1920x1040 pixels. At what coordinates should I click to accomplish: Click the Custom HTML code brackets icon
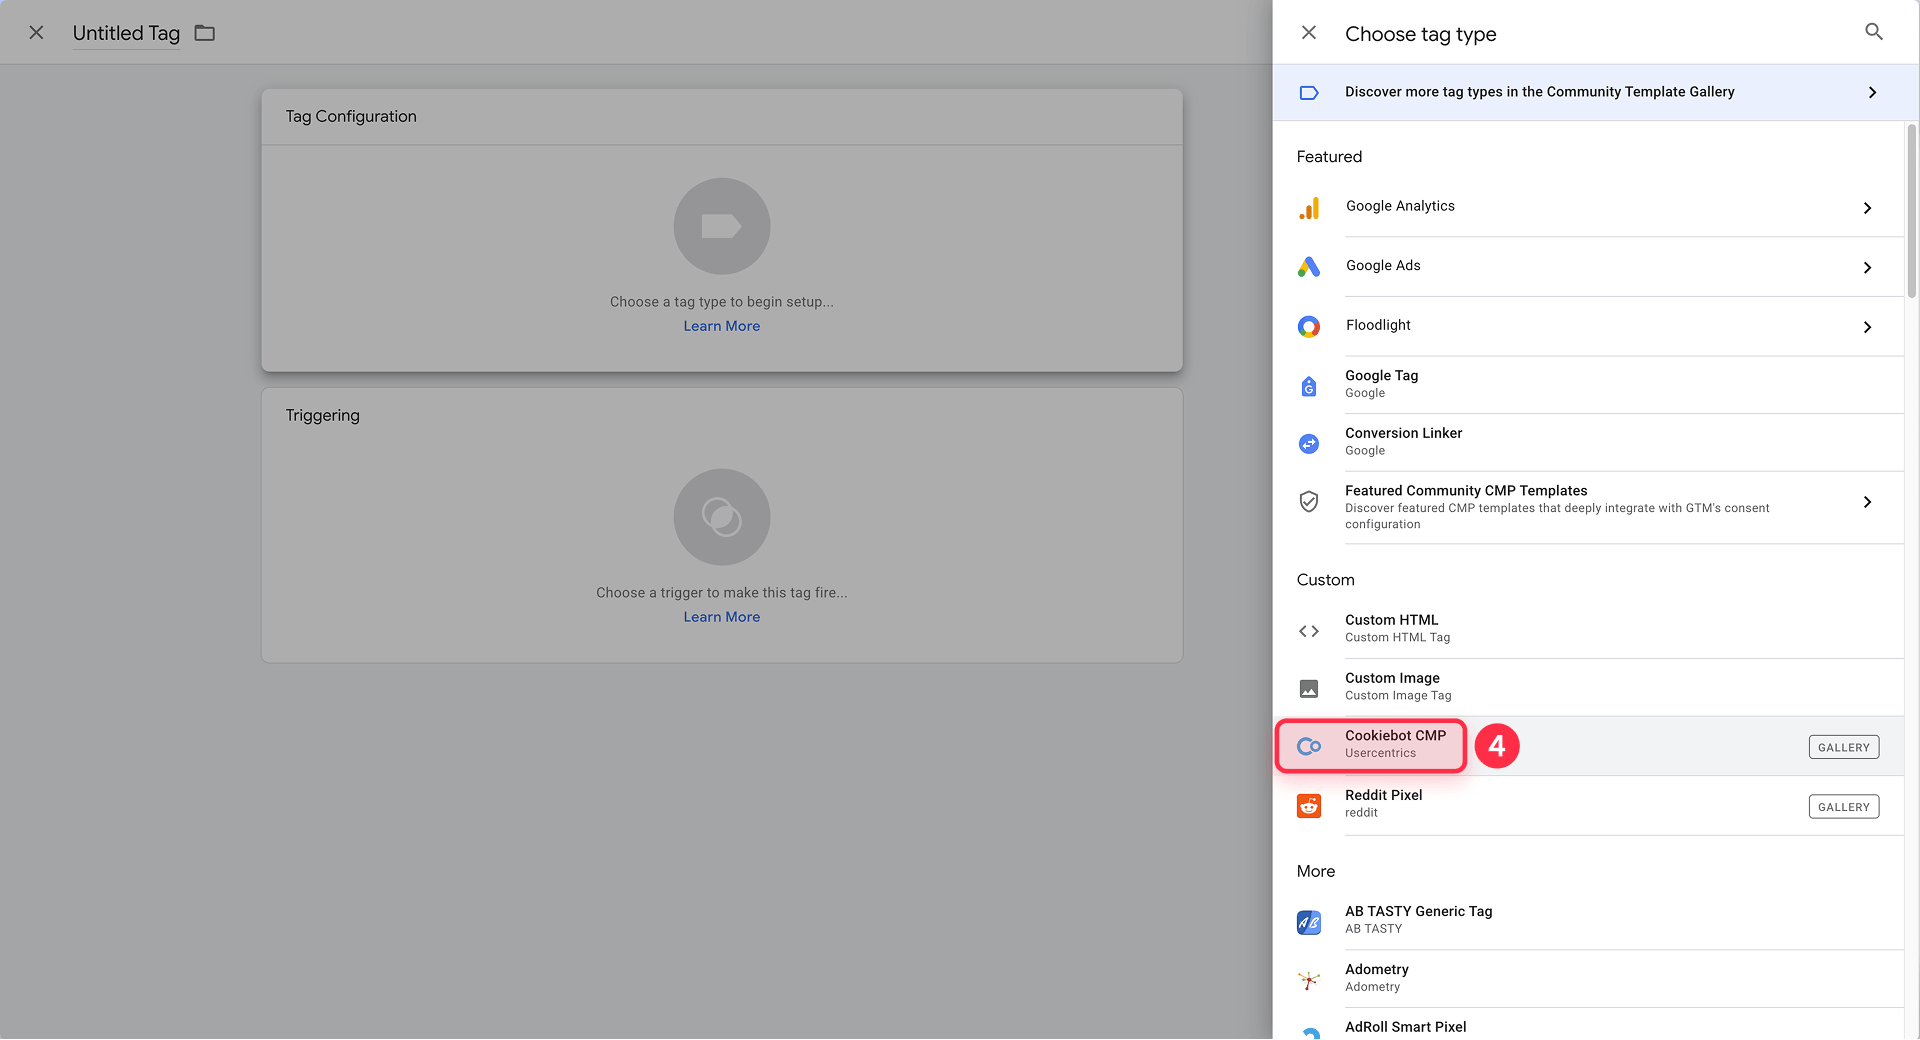pyautogui.click(x=1309, y=631)
